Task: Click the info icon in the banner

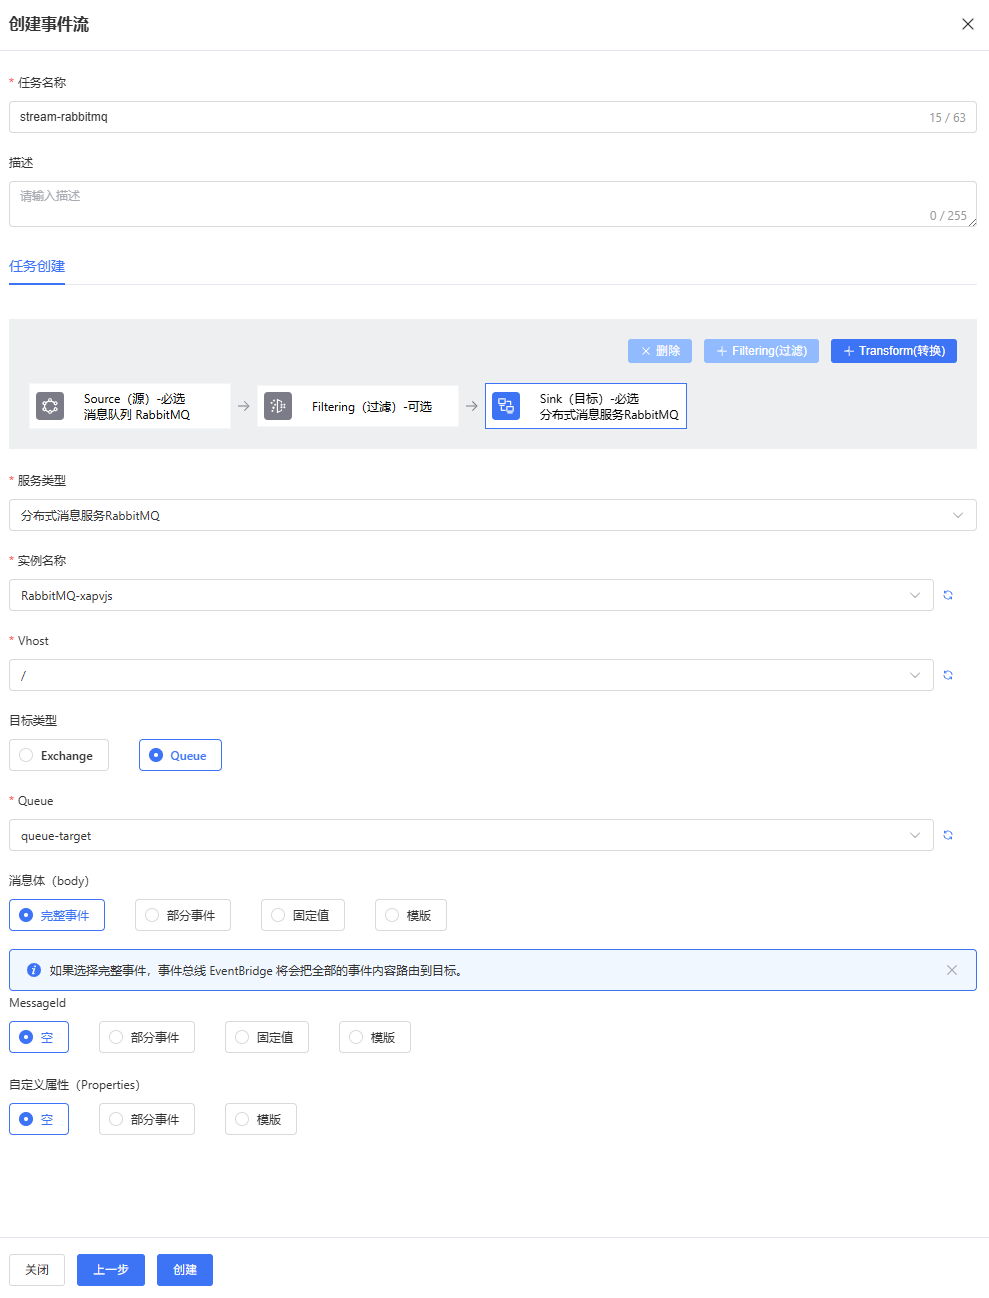Action: click(34, 970)
